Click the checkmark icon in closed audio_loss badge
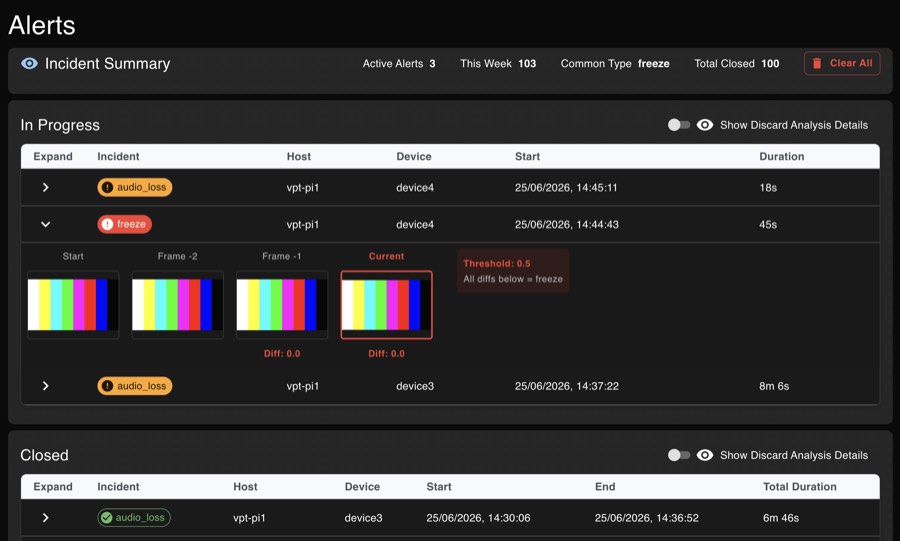 [106, 517]
